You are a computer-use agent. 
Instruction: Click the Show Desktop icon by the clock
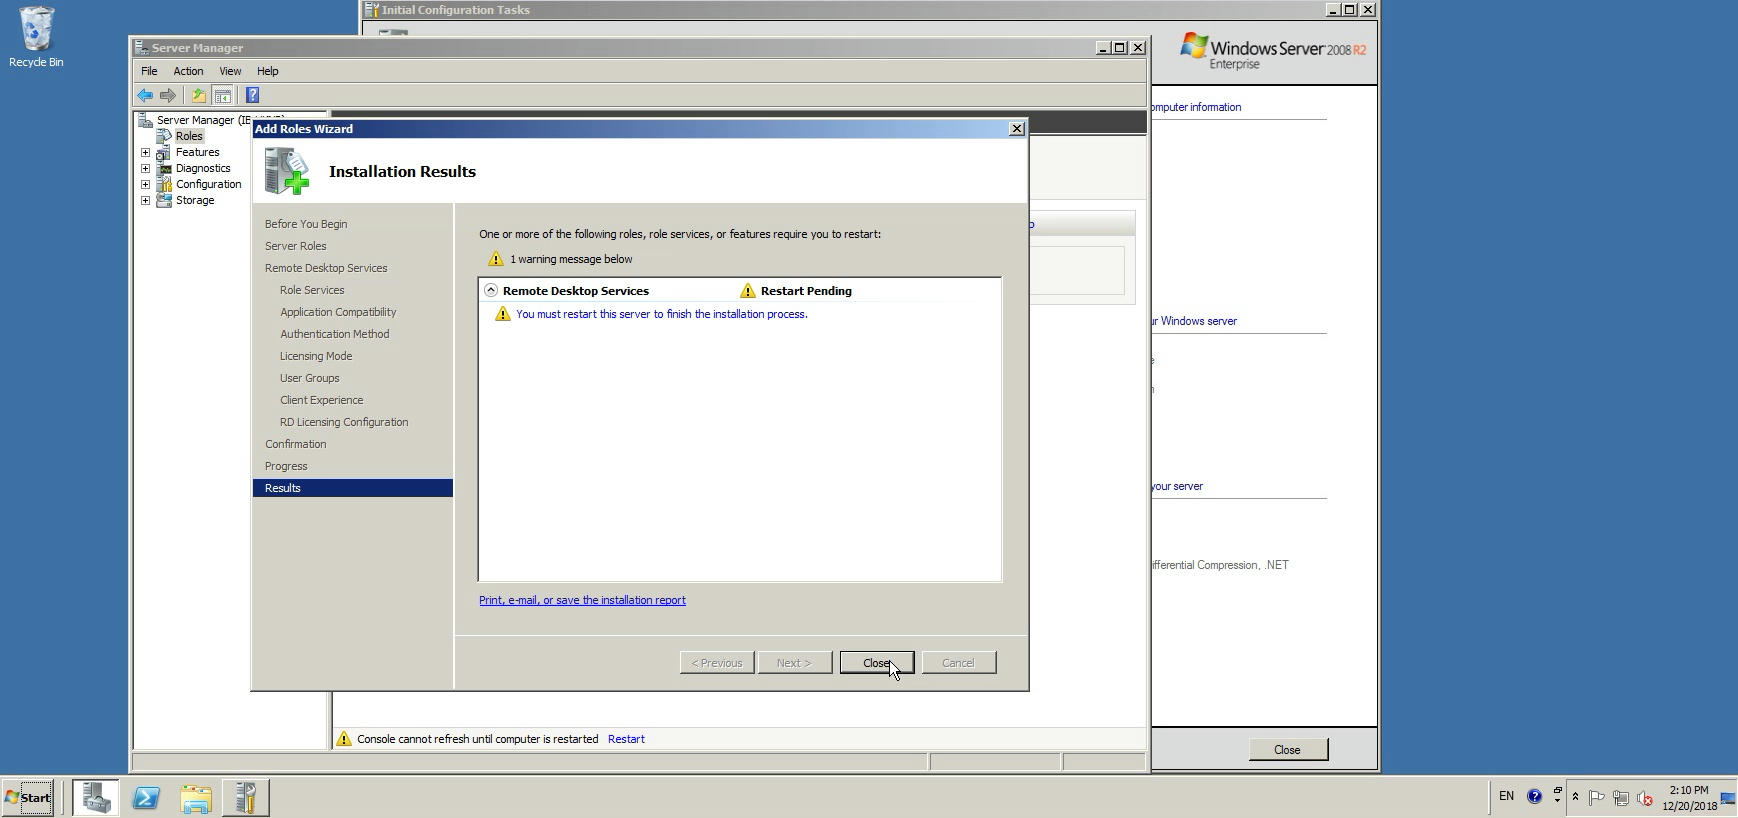(x=1728, y=798)
